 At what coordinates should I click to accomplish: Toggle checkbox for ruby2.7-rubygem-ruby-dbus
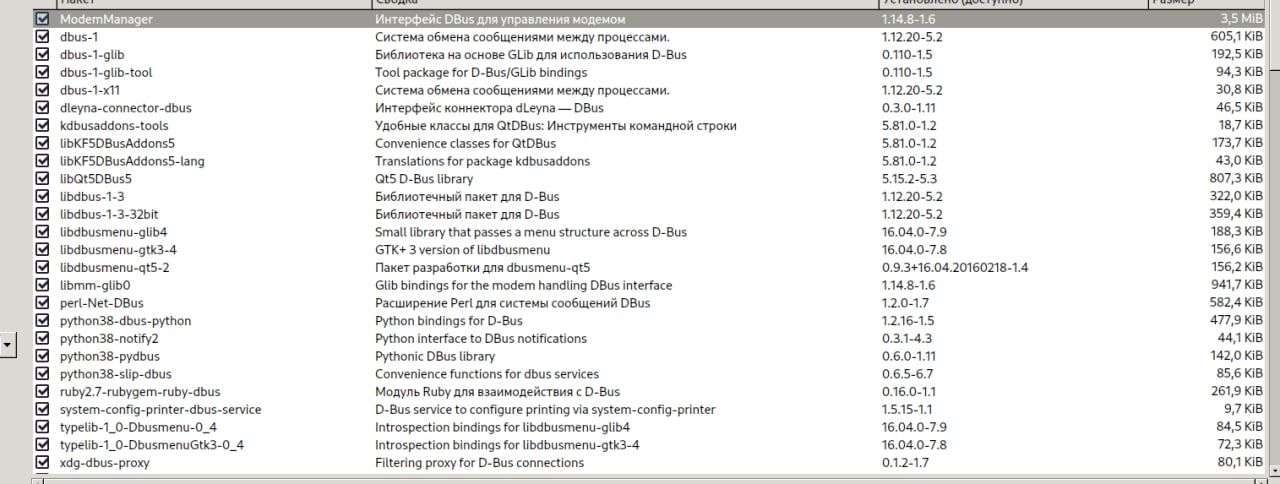(42, 392)
